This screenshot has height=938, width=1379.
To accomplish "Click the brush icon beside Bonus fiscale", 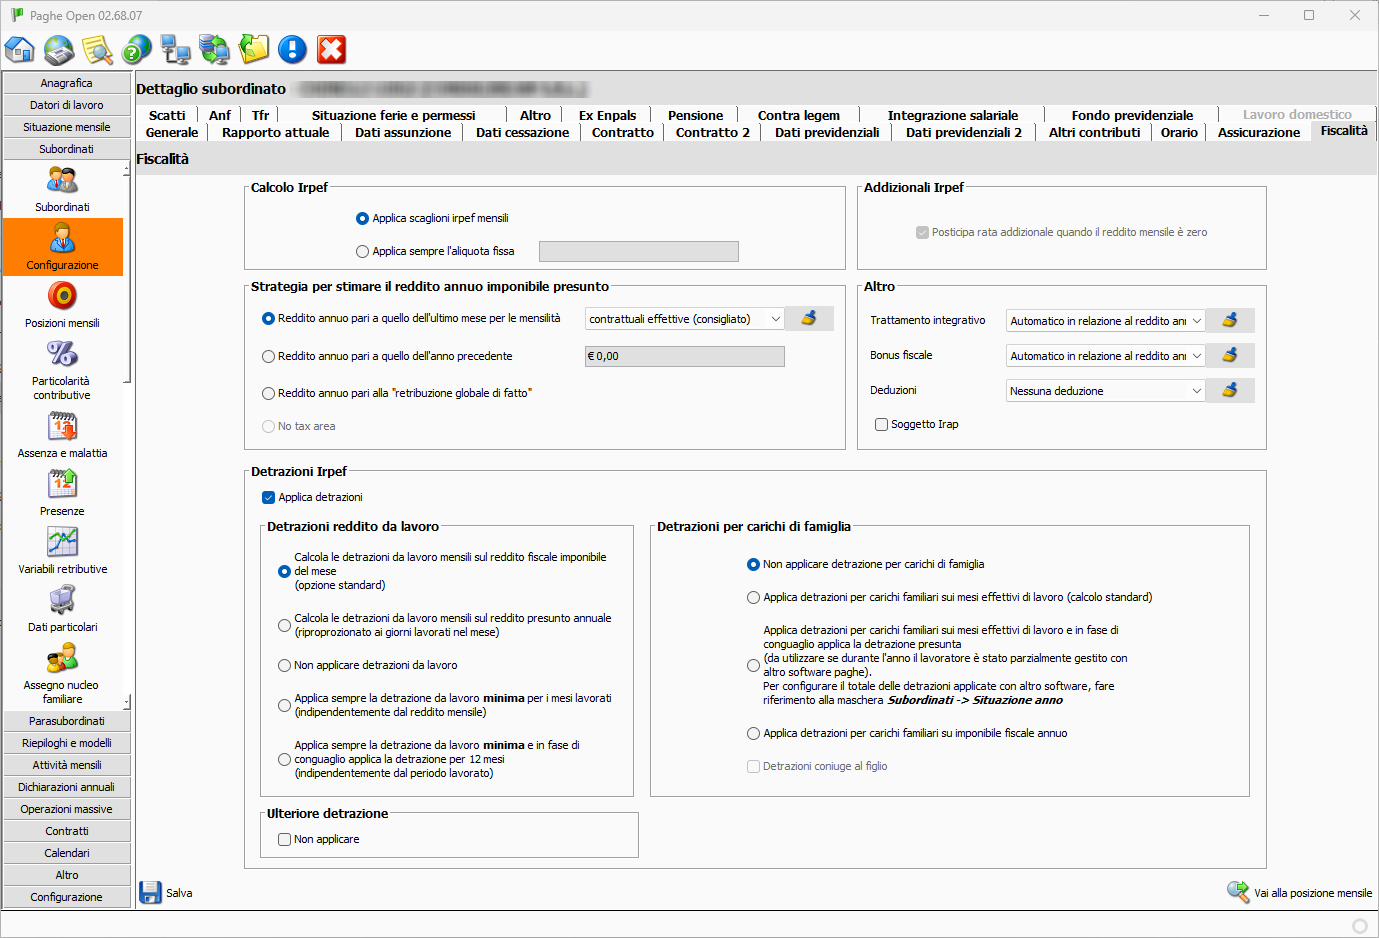I will tap(1230, 355).
